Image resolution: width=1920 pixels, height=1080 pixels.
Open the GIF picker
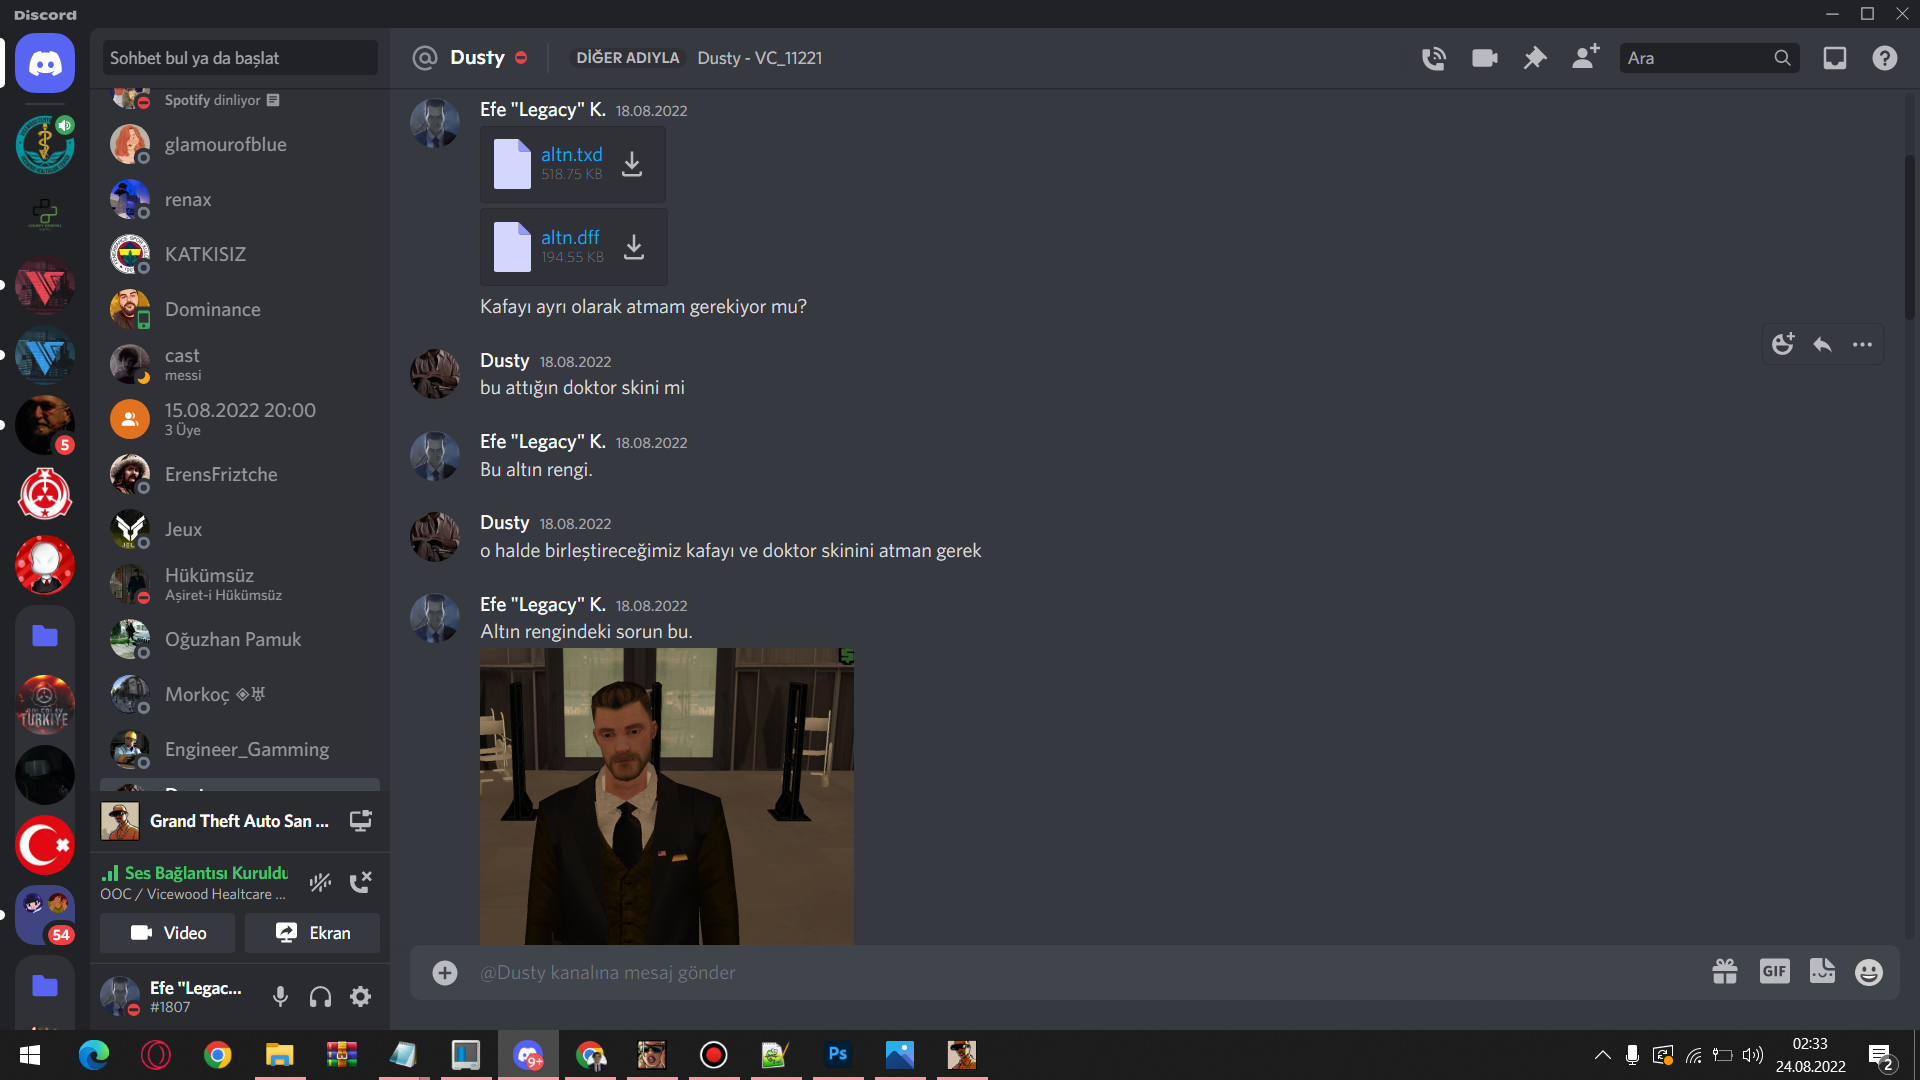click(x=1775, y=971)
